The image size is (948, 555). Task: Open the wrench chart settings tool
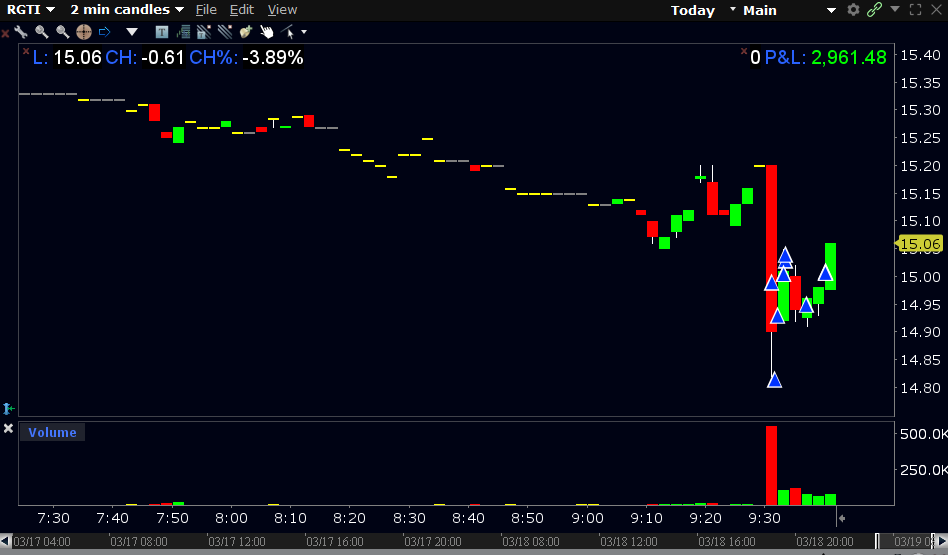tap(21, 31)
